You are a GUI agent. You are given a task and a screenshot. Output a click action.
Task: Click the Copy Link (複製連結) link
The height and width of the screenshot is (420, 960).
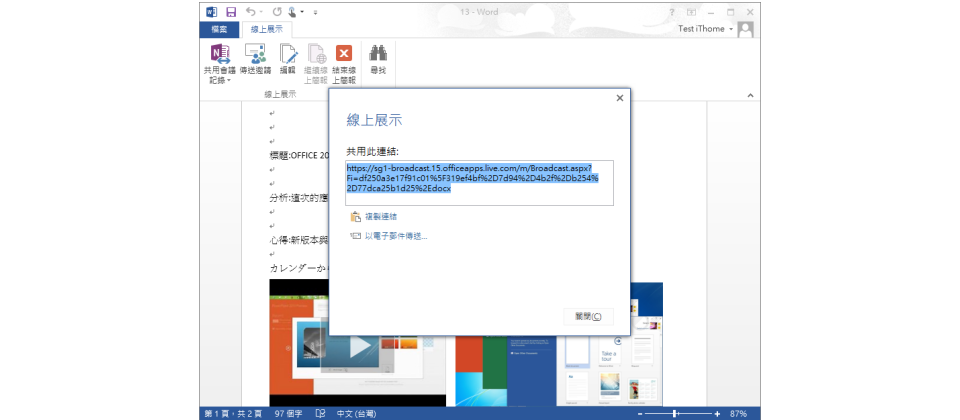click(379, 216)
